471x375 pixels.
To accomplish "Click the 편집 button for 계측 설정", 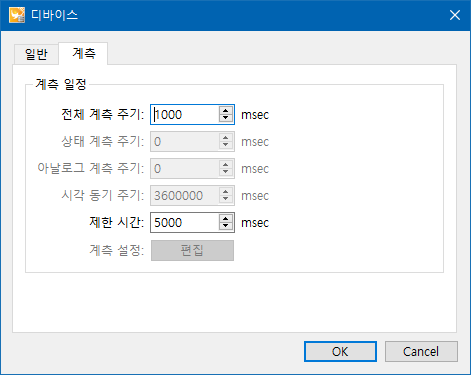I will tap(192, 250).
